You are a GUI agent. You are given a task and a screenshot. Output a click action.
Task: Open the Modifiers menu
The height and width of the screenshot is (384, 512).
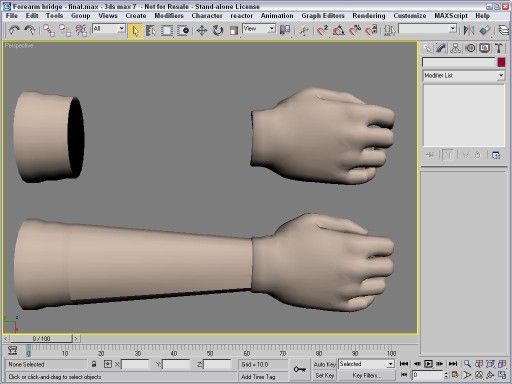coord(169,16)
